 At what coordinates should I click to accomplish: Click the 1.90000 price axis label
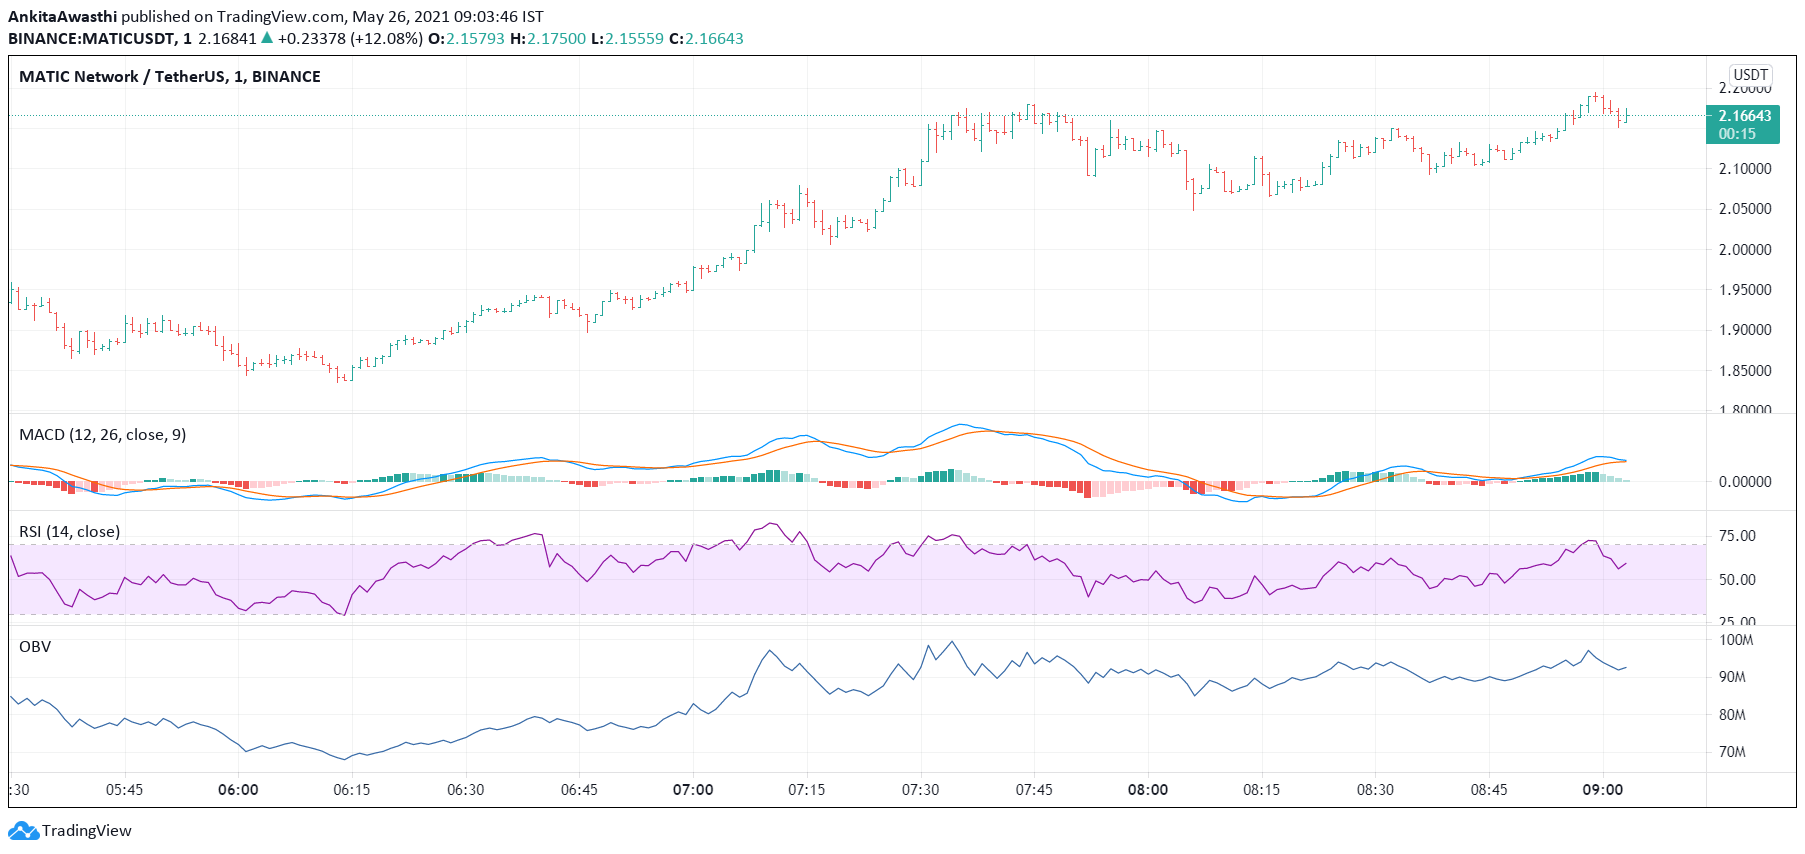tap(1745, 330)
